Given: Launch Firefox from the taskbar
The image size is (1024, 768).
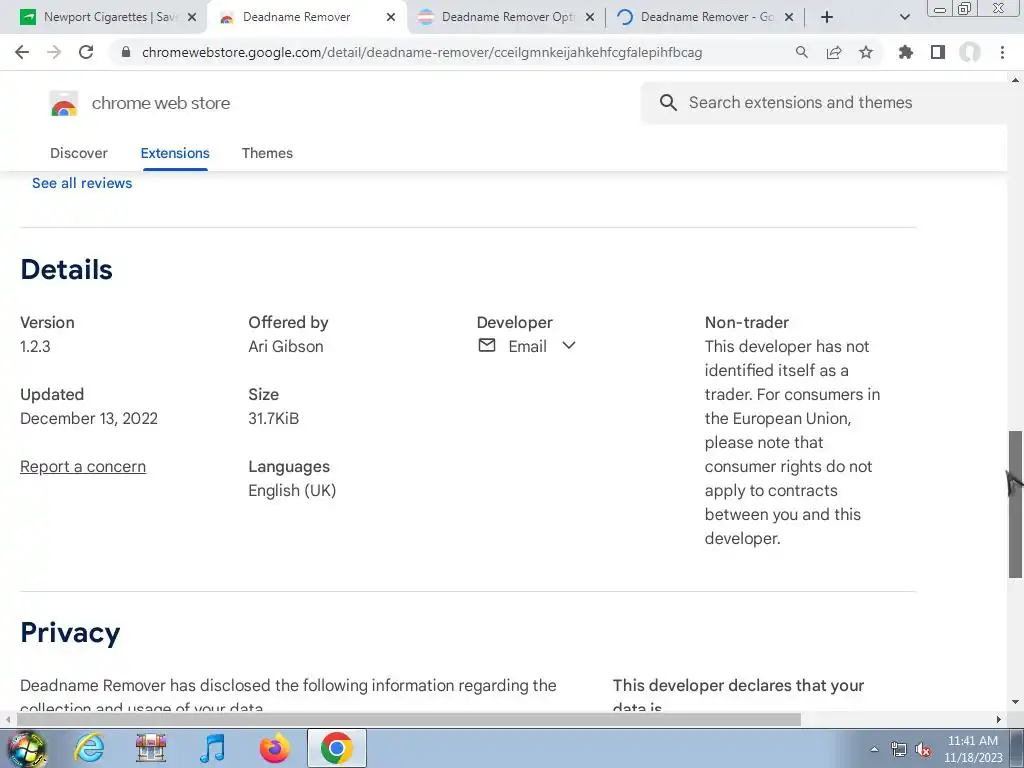Looking at the screenshot, I should (274, 748).
